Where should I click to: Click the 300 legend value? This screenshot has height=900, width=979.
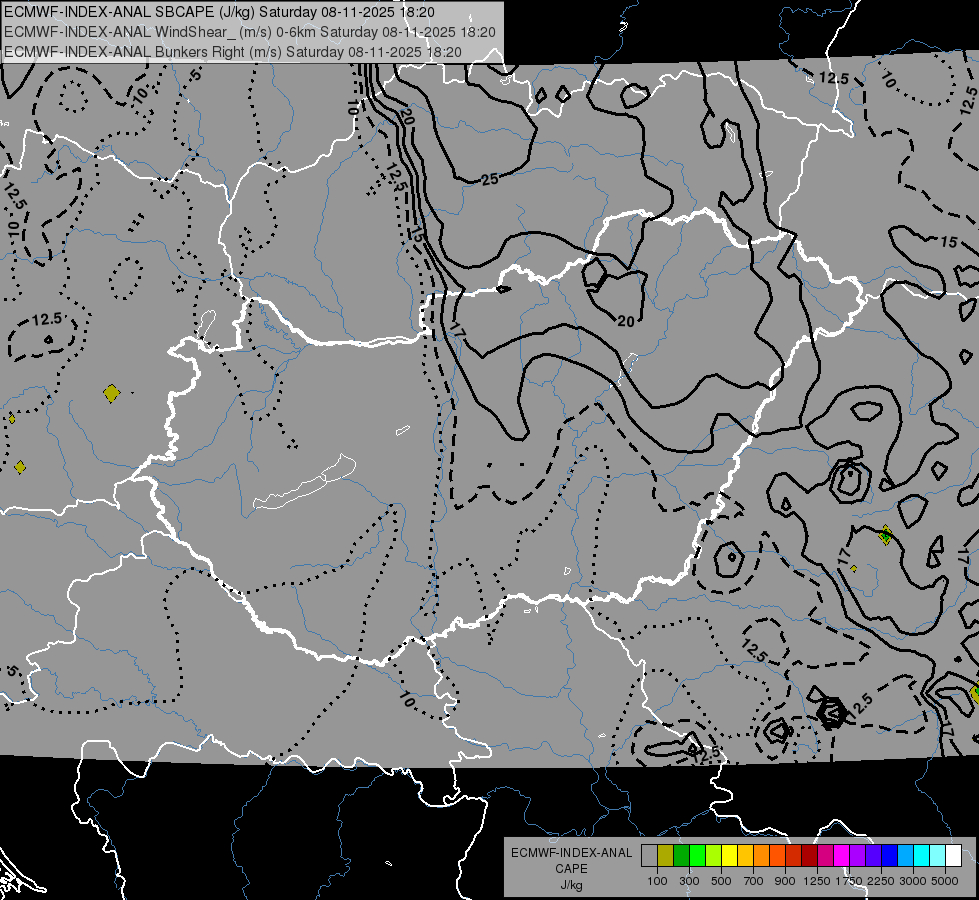pos(689,881)
